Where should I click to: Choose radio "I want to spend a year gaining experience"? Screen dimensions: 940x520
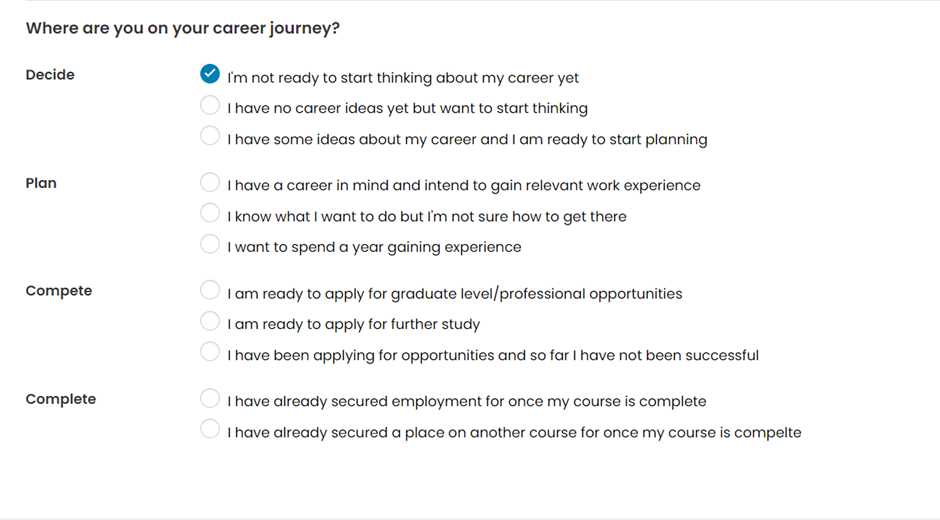click(210, 244)
